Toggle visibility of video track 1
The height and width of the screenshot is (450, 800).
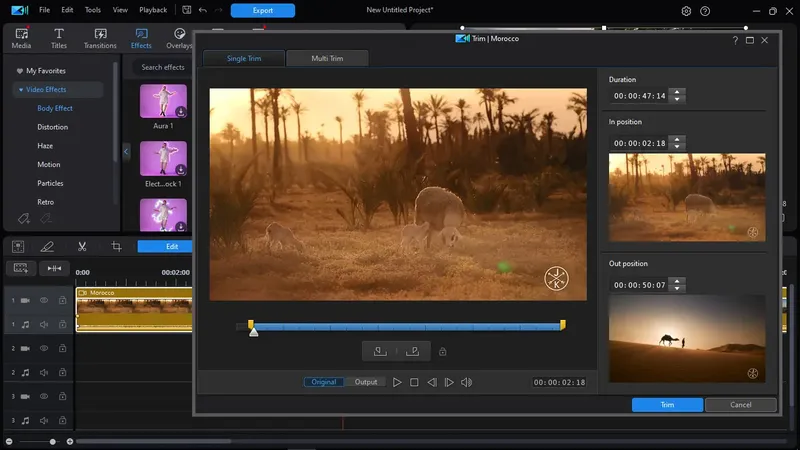[x=44, y=300]
